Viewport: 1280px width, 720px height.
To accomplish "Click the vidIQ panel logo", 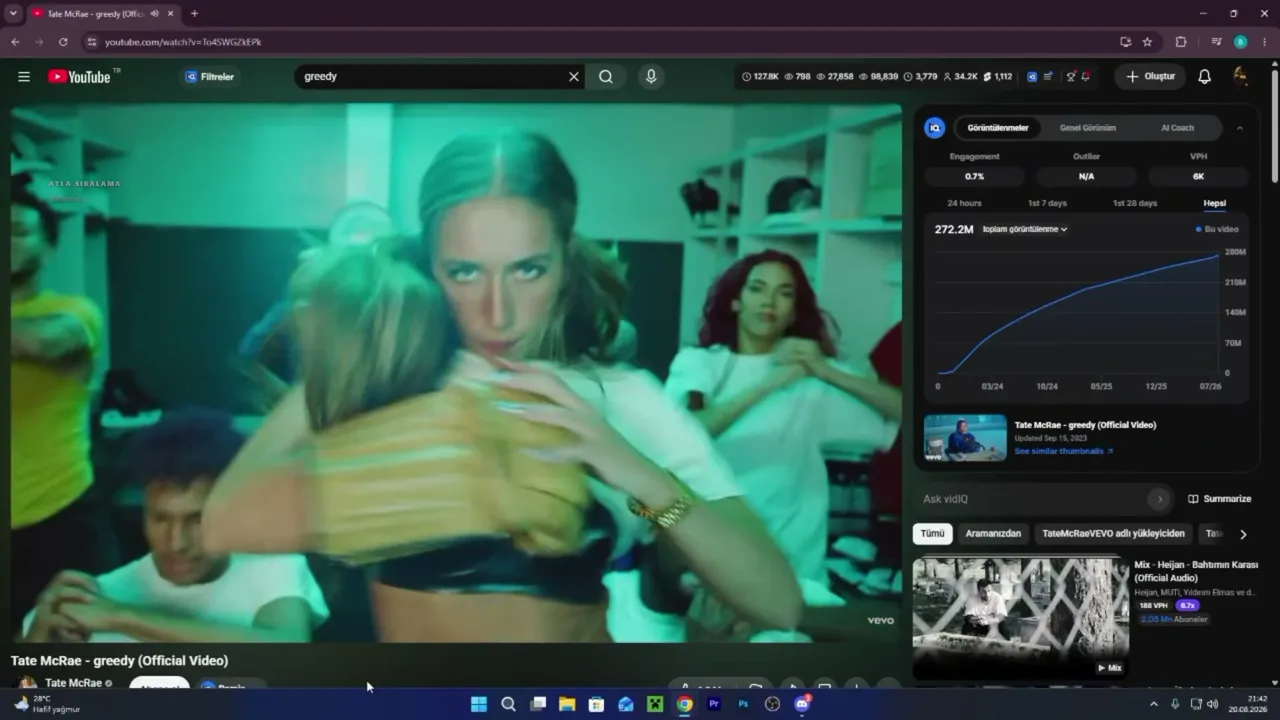I will 935,128.
